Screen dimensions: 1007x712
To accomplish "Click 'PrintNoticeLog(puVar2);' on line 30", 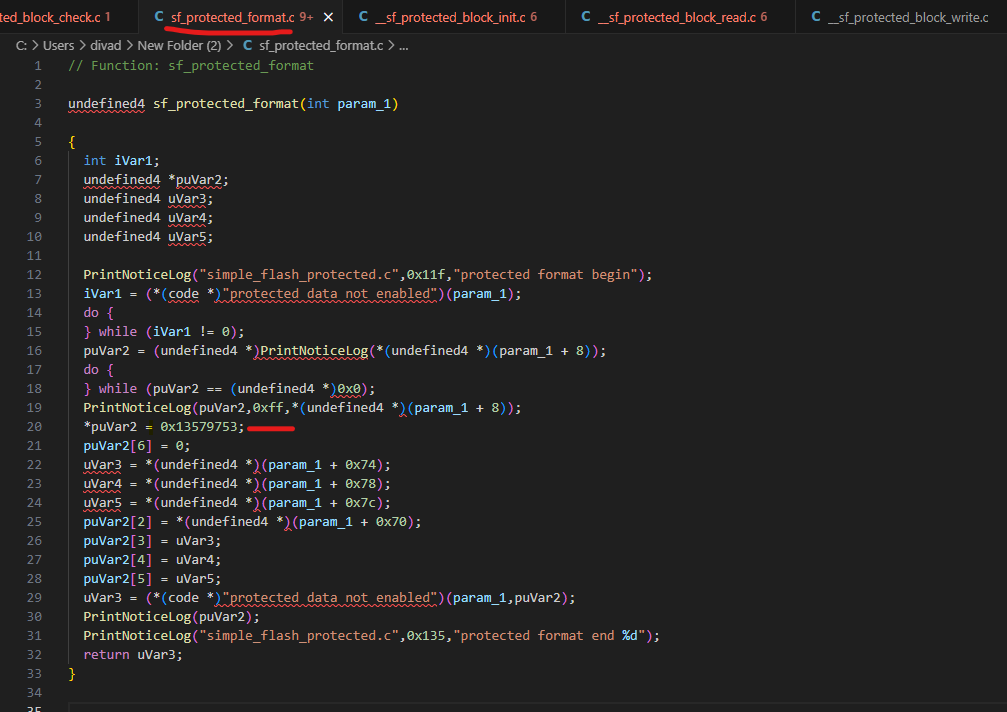I will coord(171,617).
